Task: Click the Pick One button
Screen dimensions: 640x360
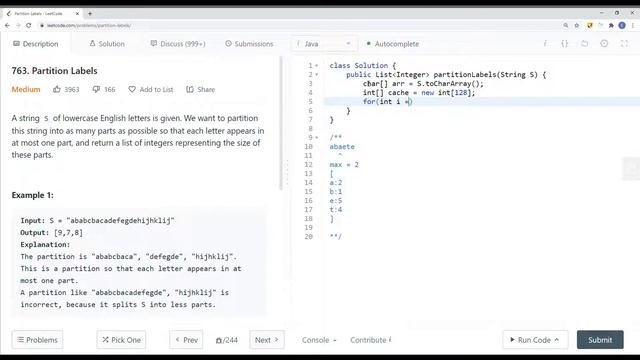Action: tap(121, 340)
